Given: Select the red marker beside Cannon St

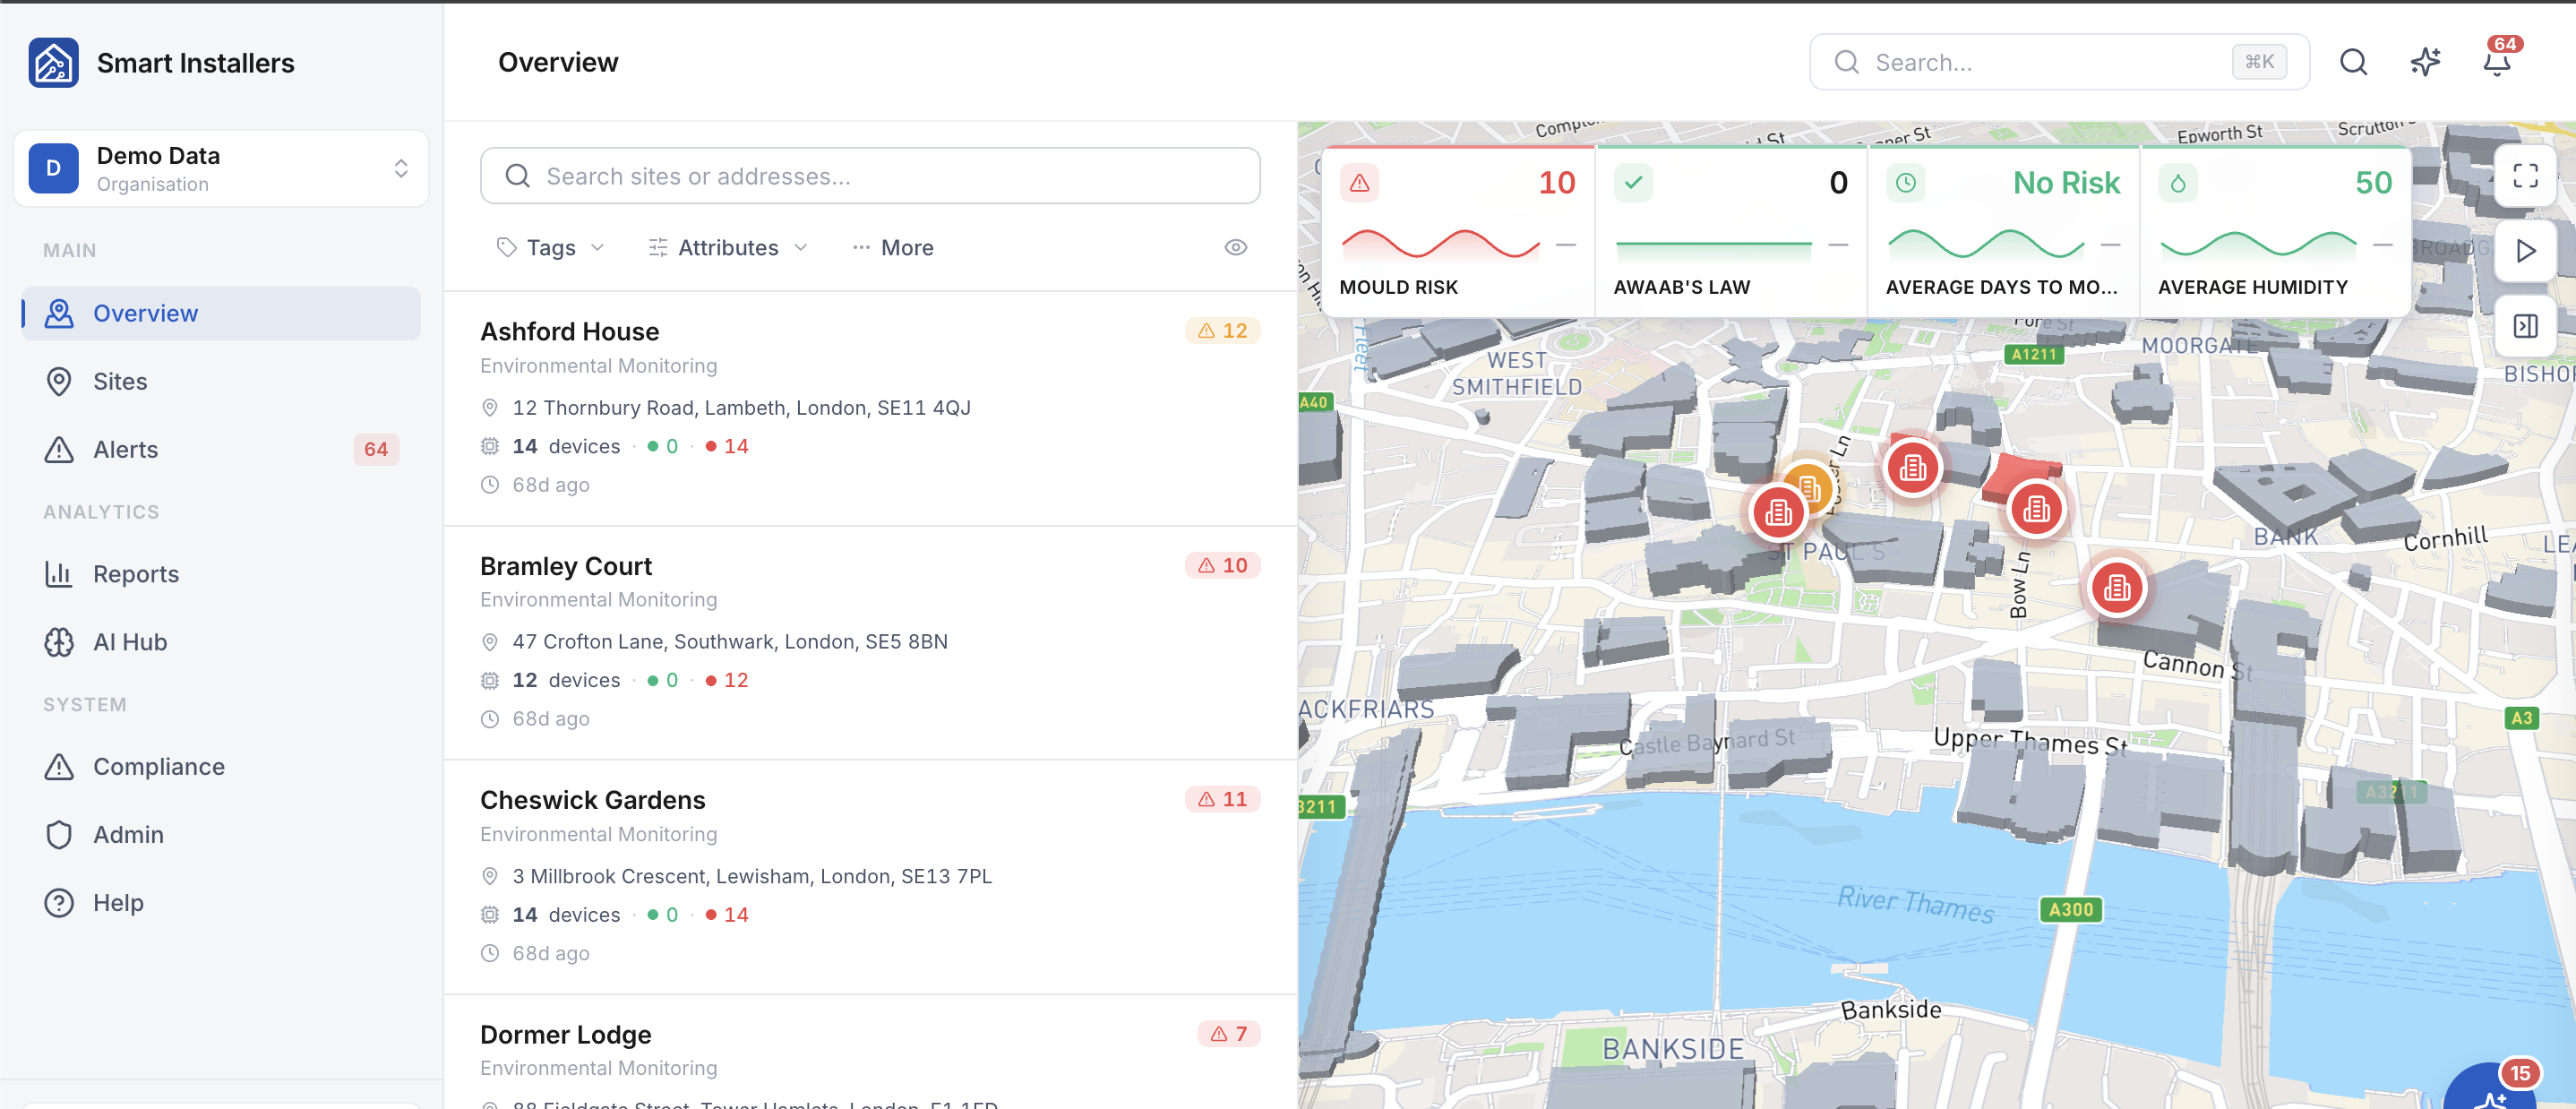Looking at the screenshot, I should click(2116, 588).
